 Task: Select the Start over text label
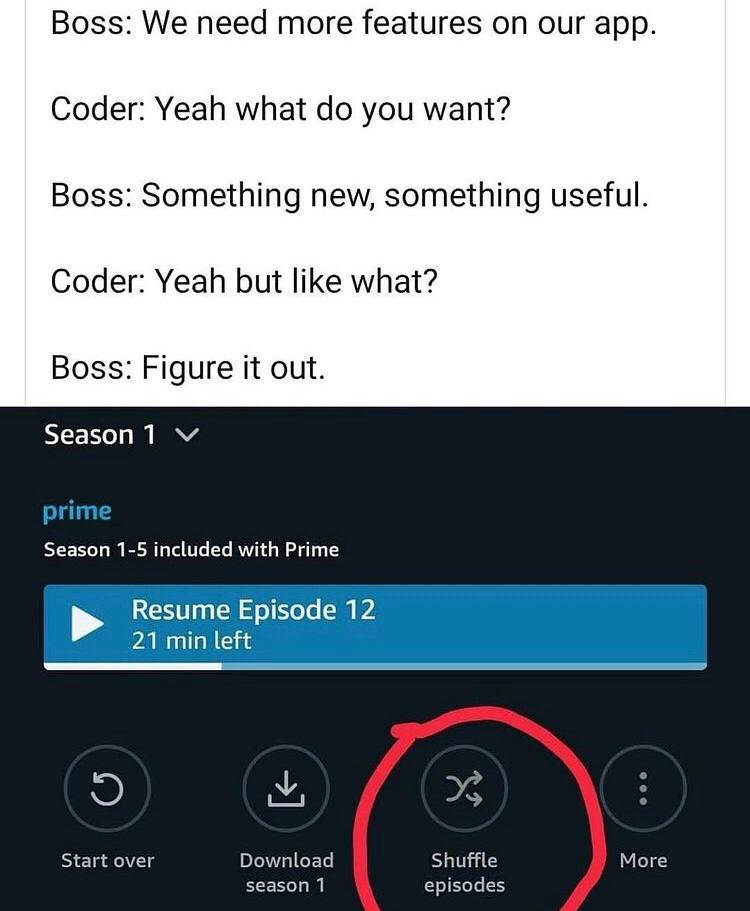pos(107,860)
